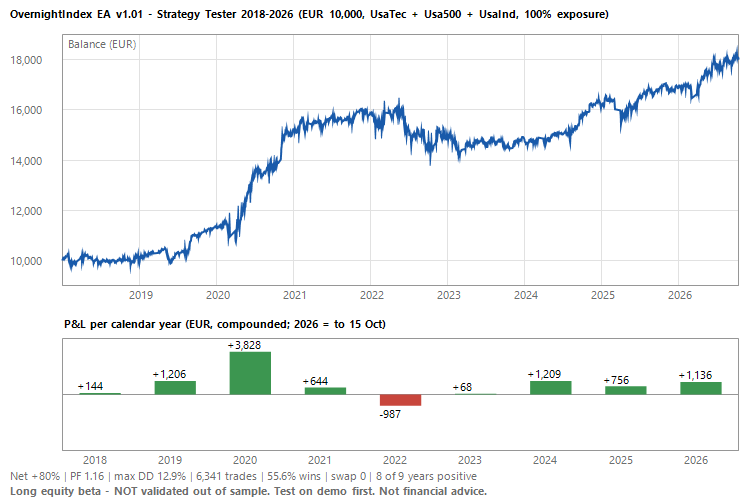Click the 2022 label under the P&L bars
The image size is (750, 500).
(x=395, y=460)
